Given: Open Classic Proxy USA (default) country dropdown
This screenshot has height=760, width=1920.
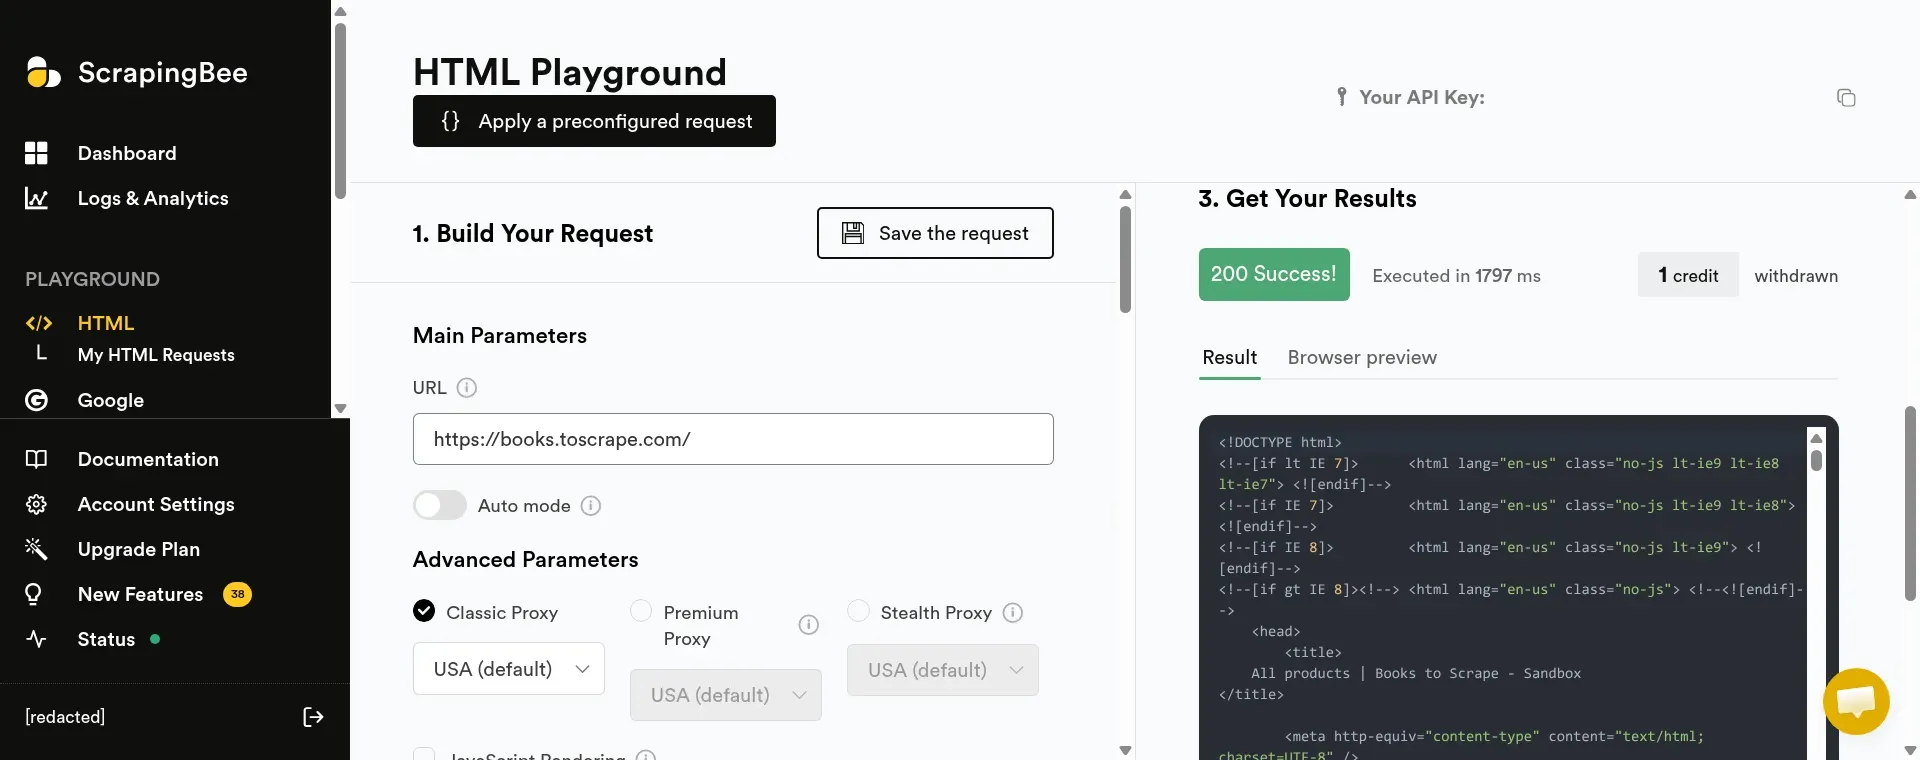Looking at the screenshot, I should [509, 669].
